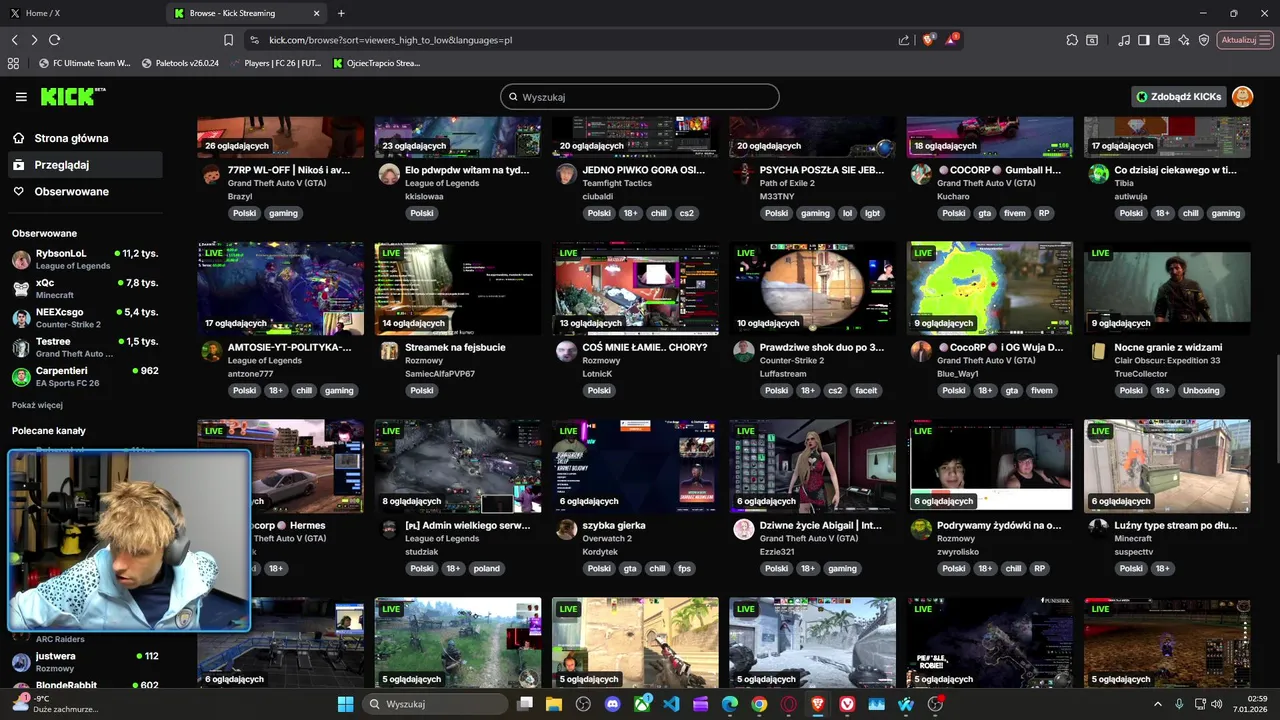Screen dimensions: 1280x720
Task: Open Clair Obscur: Expedition 33 category link
Action: (1167, 360)
